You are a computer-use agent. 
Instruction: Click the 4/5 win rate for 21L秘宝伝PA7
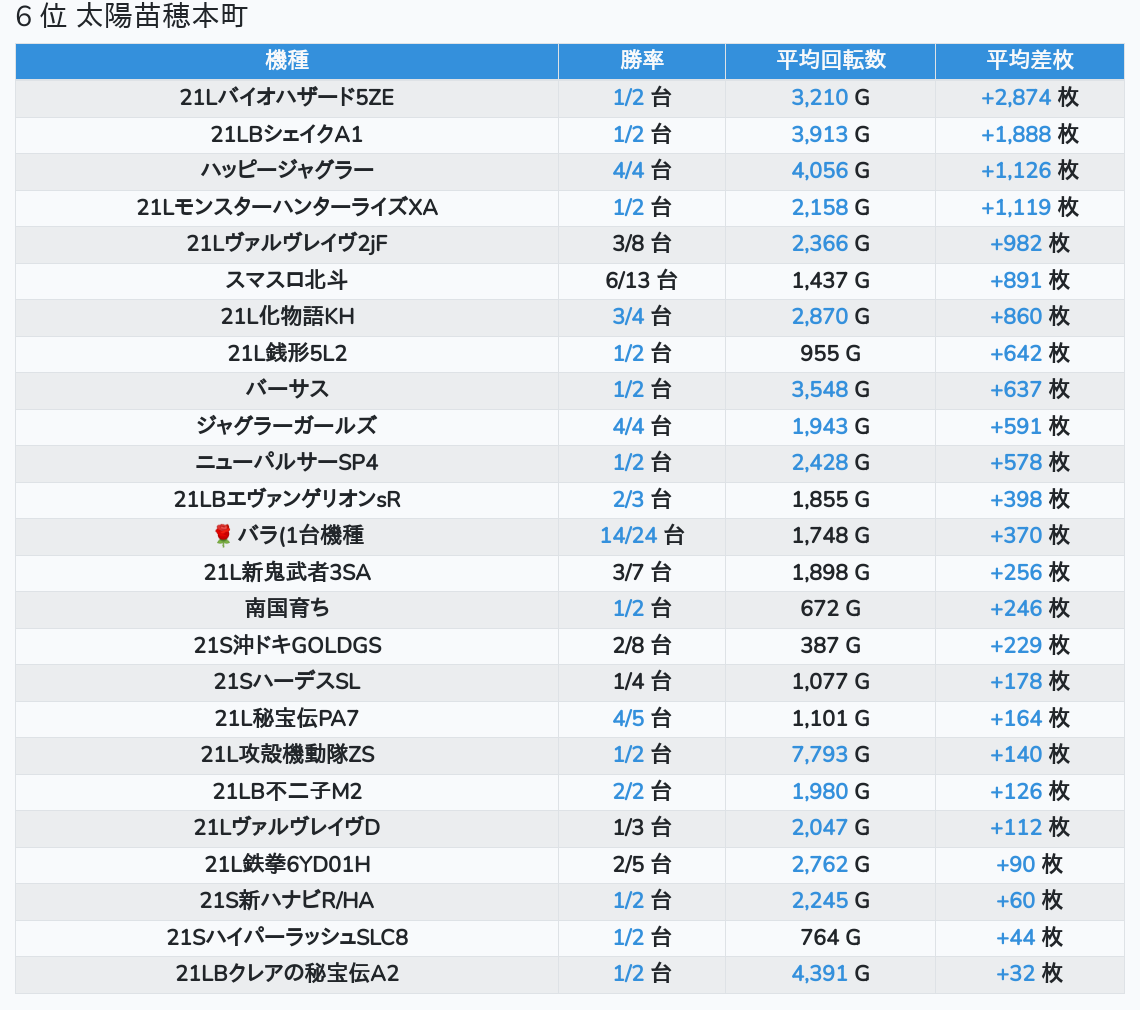point(628,718)
